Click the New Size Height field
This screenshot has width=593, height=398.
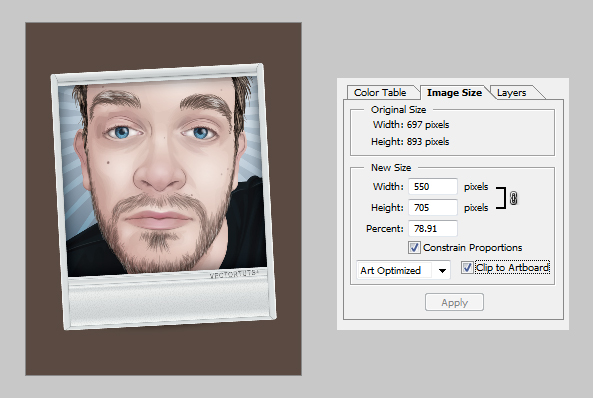pos(433,208)
